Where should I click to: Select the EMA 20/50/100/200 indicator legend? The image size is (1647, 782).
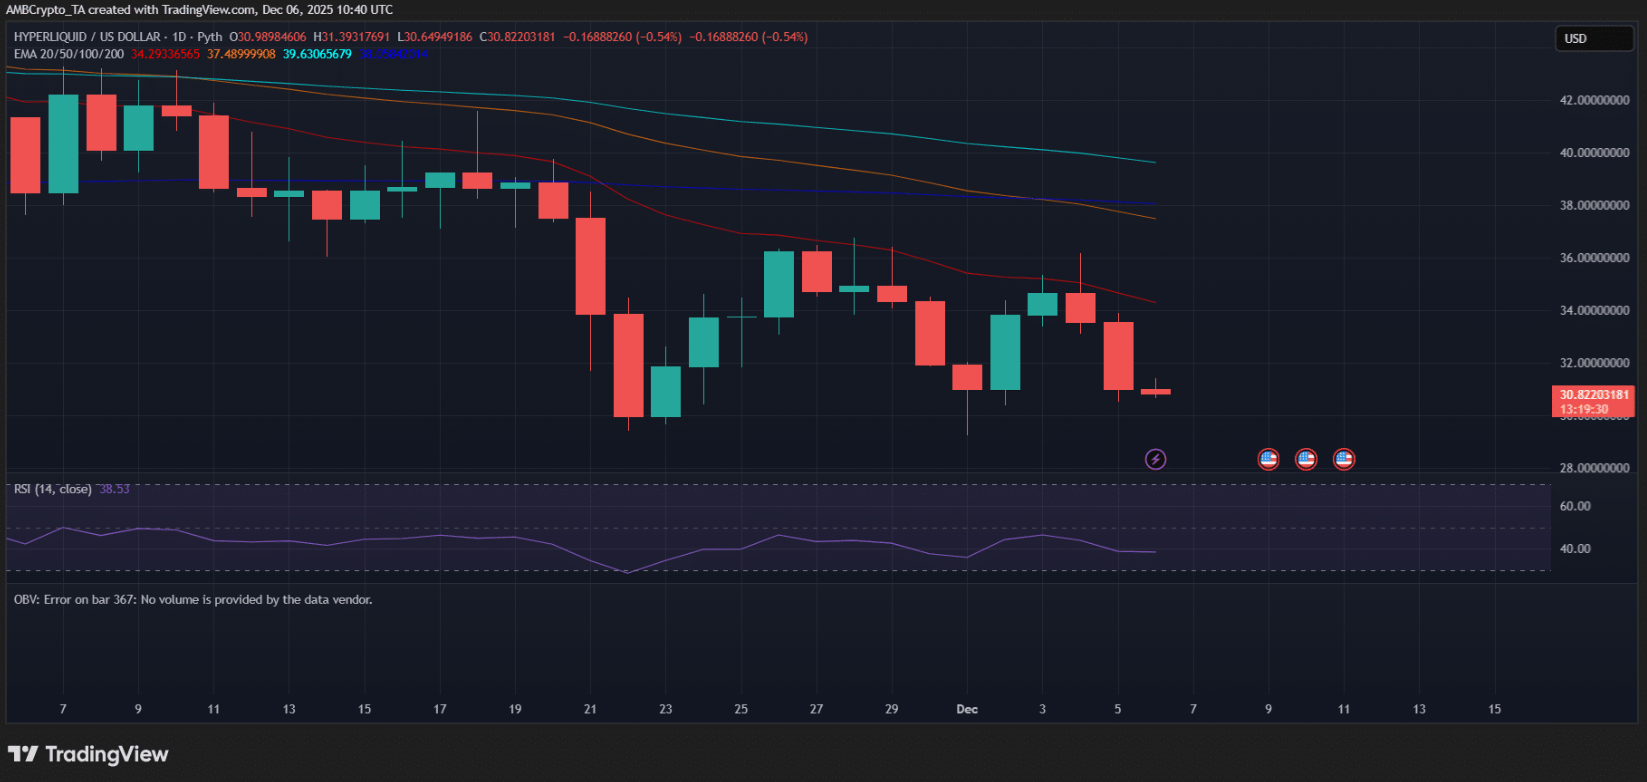coord(69,54)
